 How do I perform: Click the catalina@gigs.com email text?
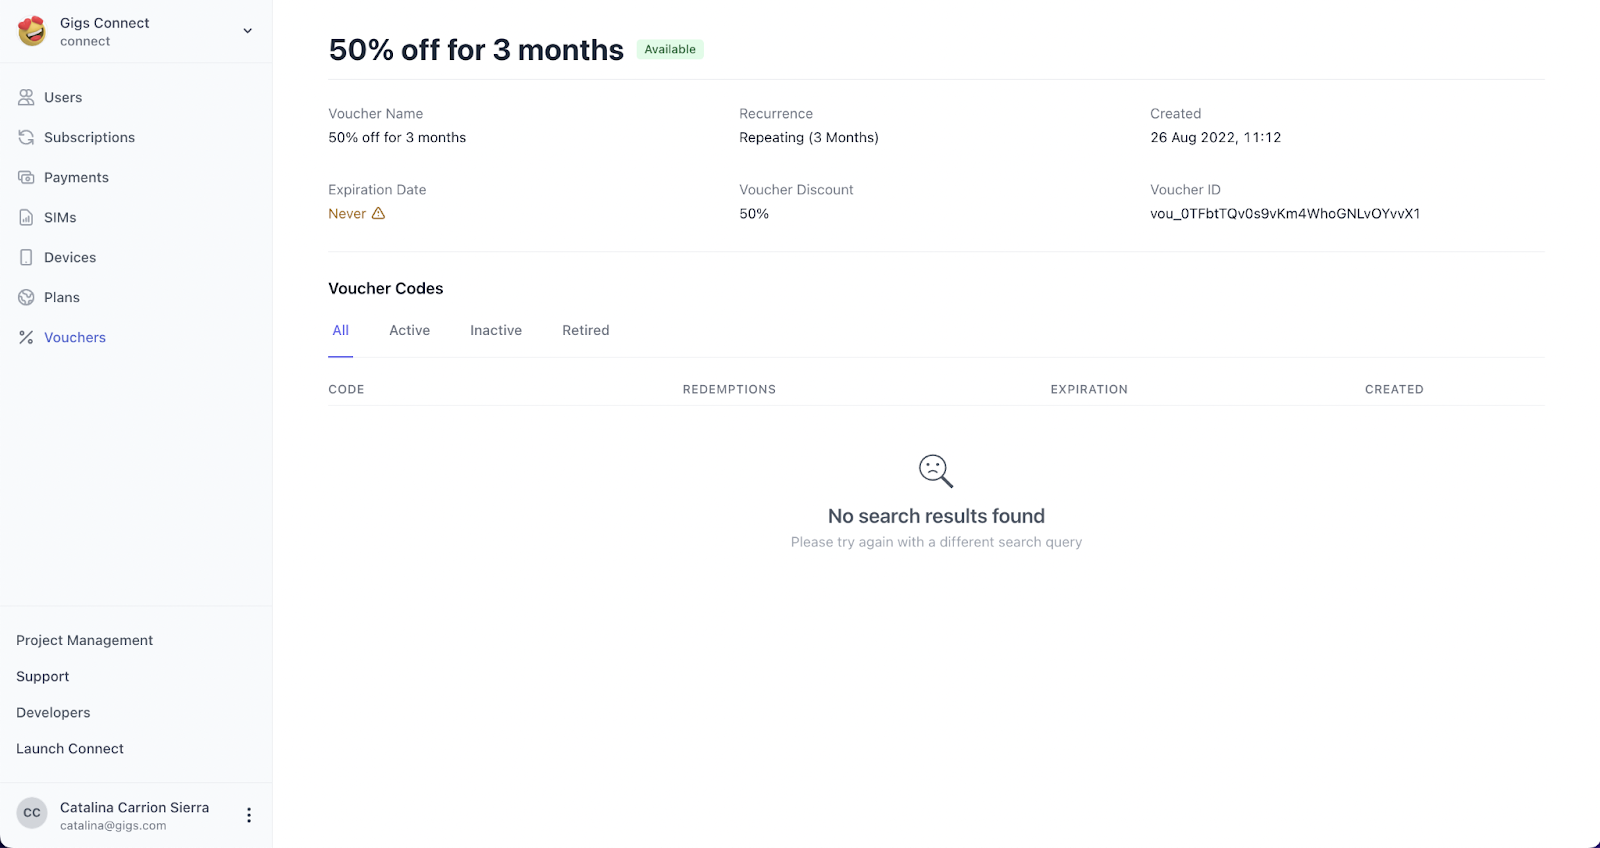[113, 826]
